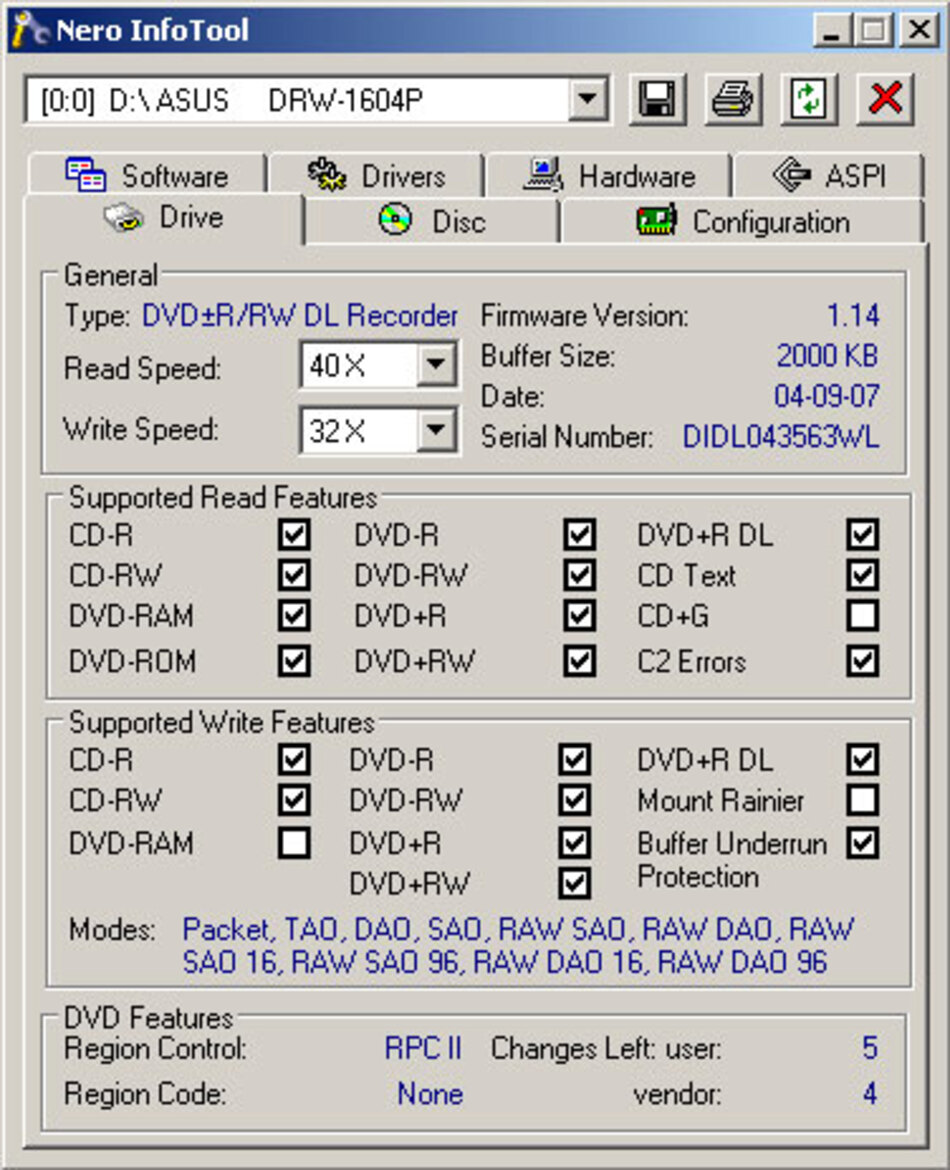Open the Hardware tab
Image resolution: width=950 pixels, height=1170 pixels.
[x=609, y=176]
